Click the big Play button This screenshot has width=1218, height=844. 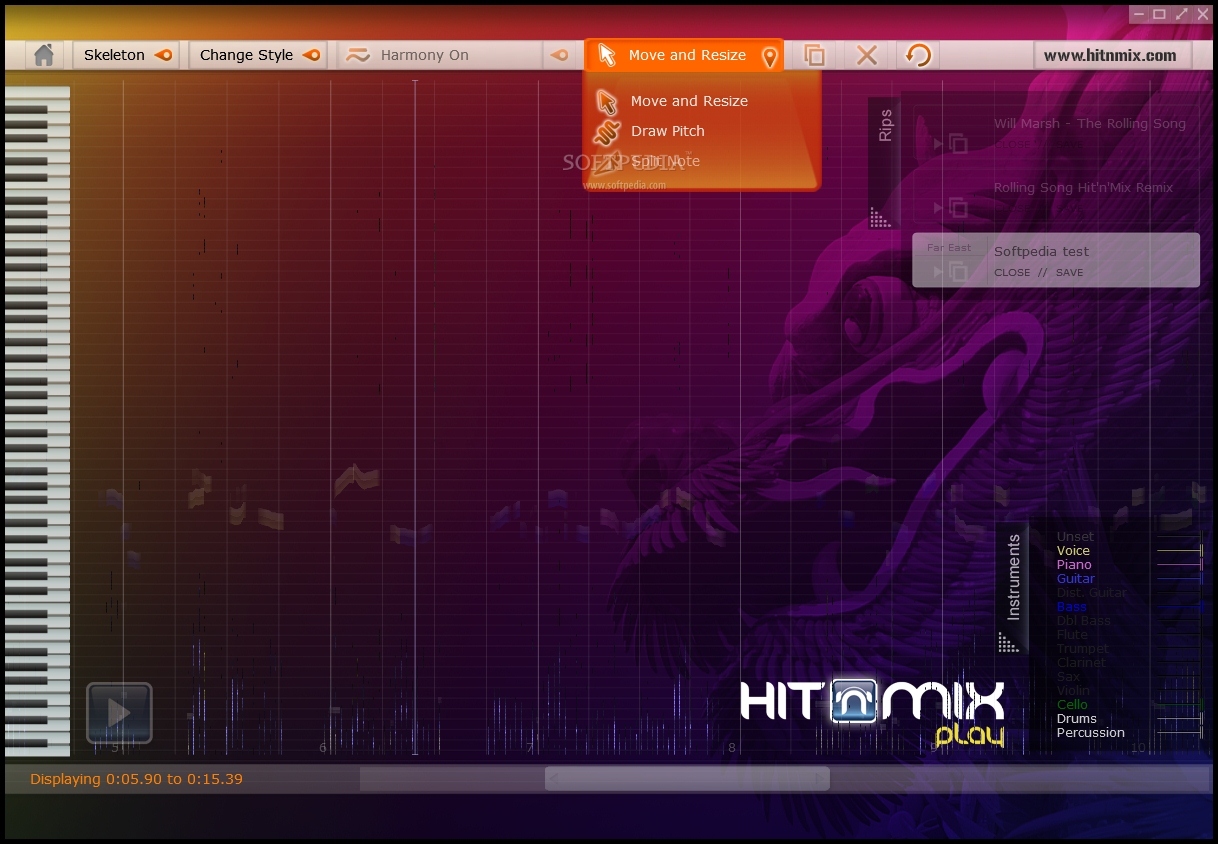[x=119, y=712]
